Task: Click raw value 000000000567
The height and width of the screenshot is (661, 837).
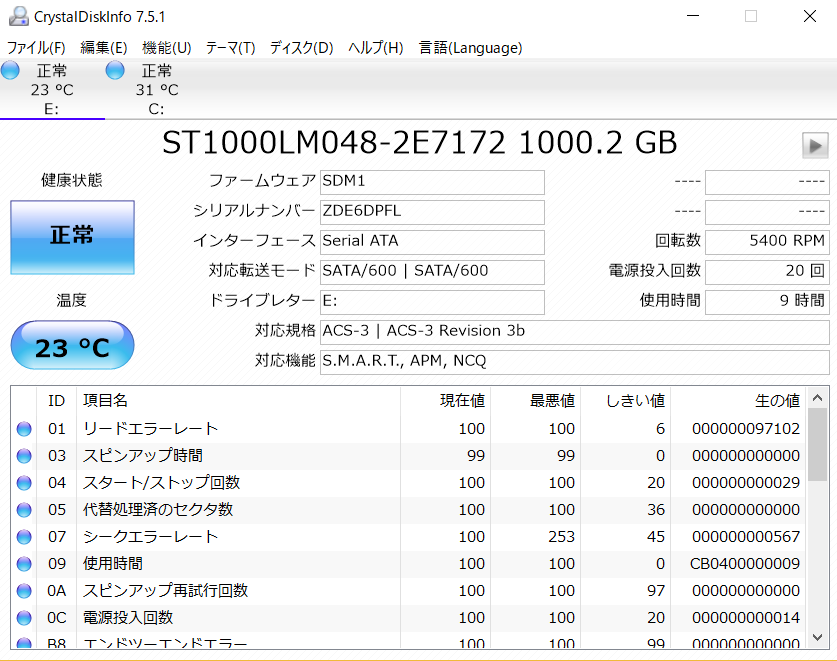Action: coord(746,537)
